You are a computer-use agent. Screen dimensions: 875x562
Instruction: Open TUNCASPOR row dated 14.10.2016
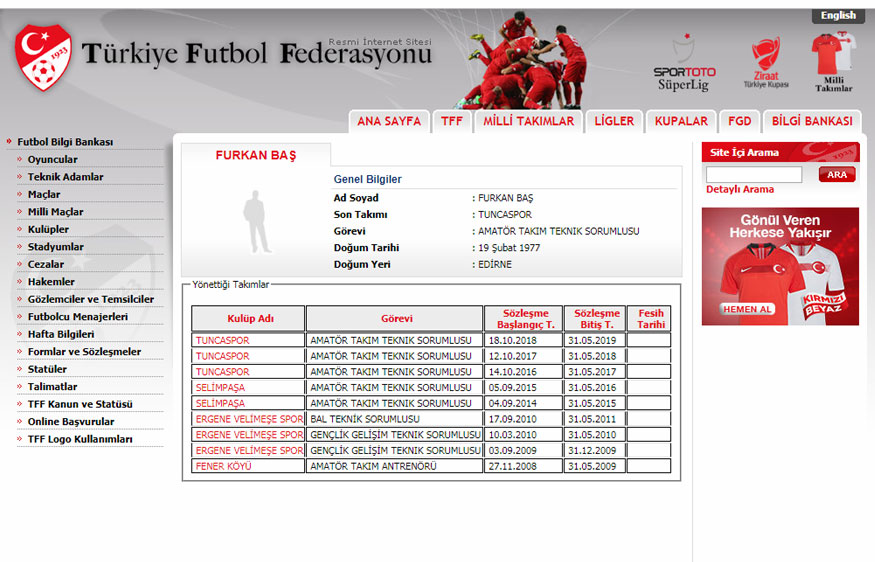(222, 372)
